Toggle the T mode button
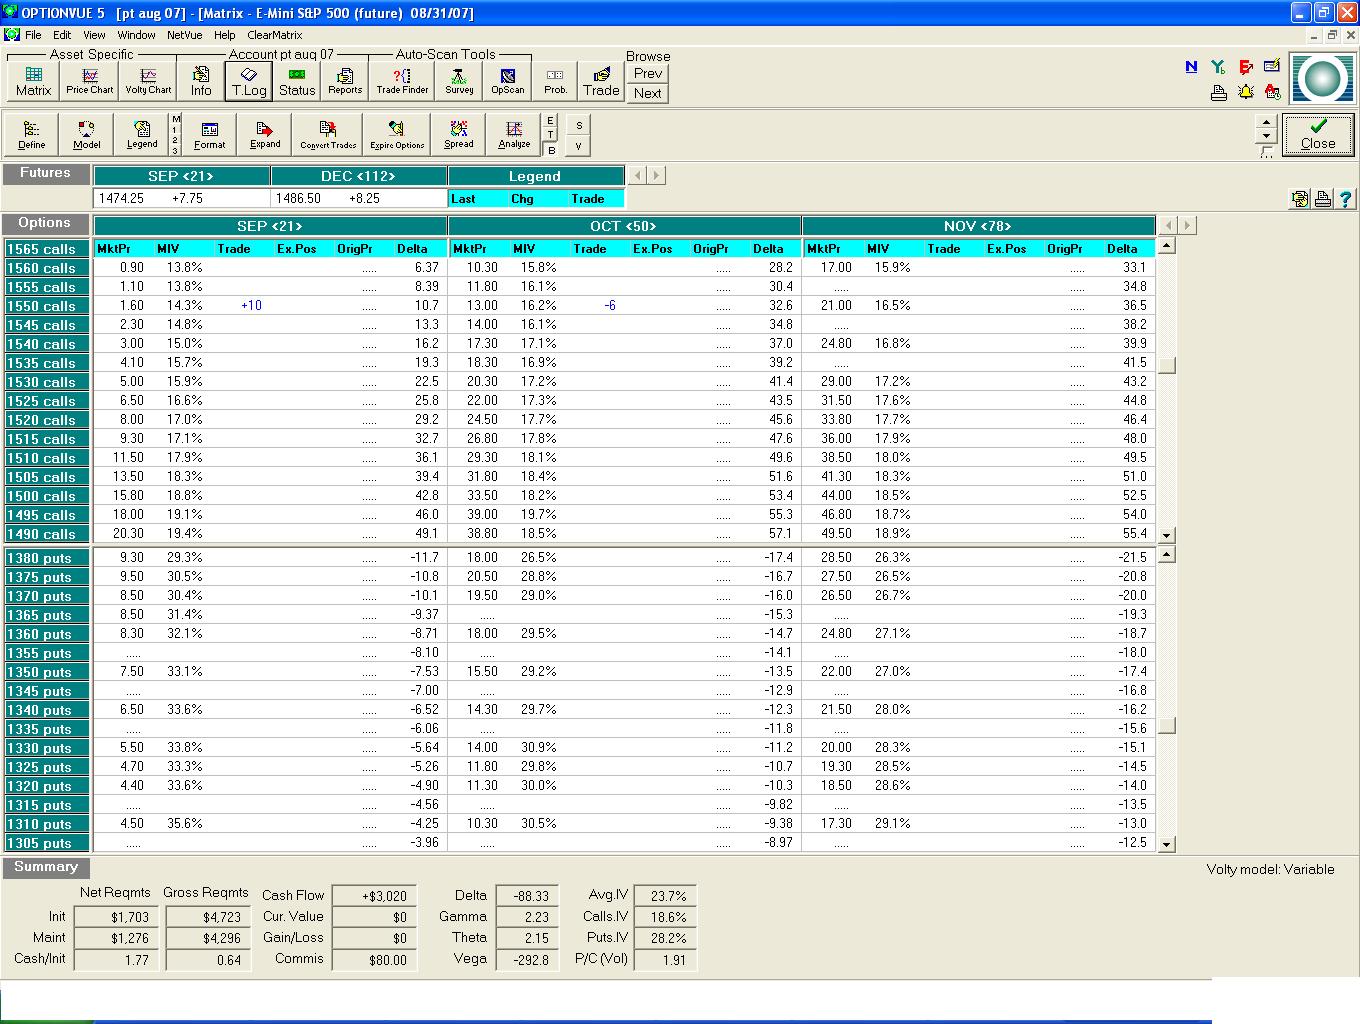Image resolution: width=1360 pixels, height=1024 pixels. 550,135
